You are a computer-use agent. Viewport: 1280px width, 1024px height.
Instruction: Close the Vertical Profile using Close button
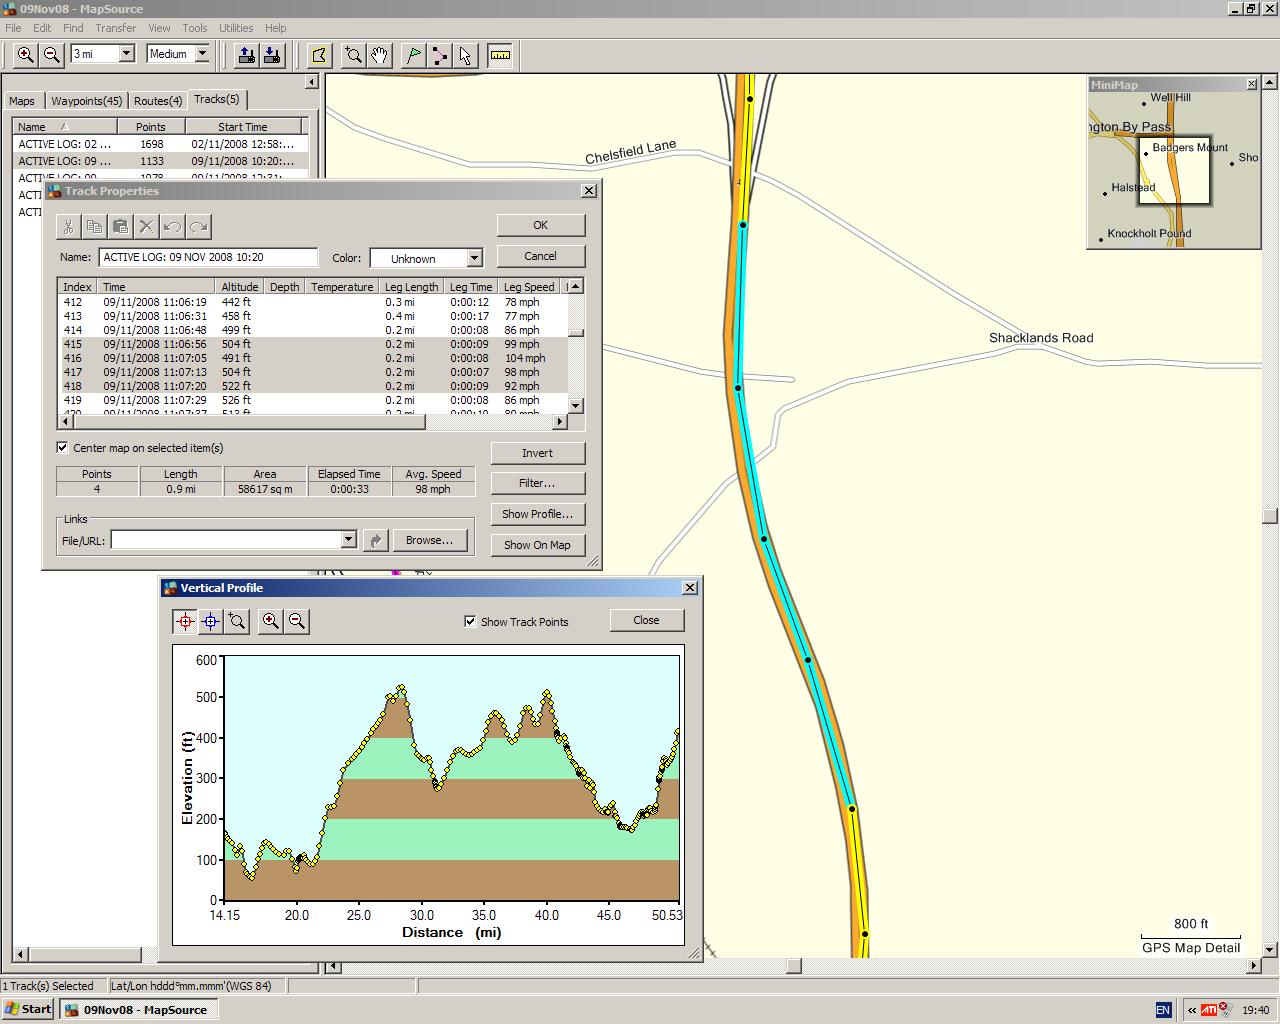[646, 620]
